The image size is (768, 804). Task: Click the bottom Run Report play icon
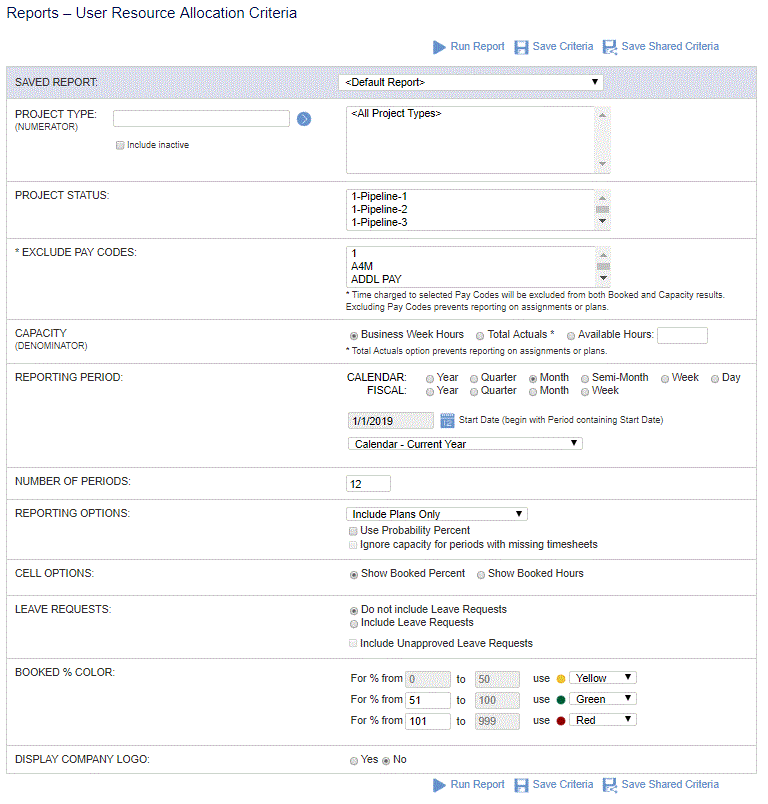click(439, 785)
